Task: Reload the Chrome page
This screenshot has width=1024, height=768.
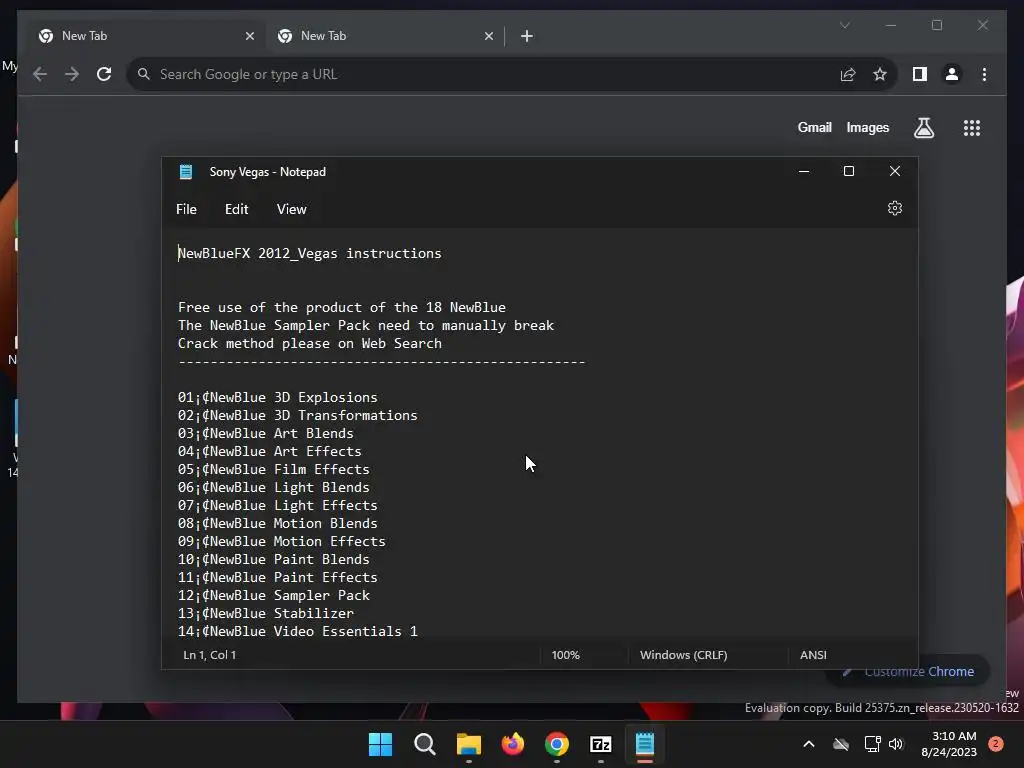Action: pos(104,74)
